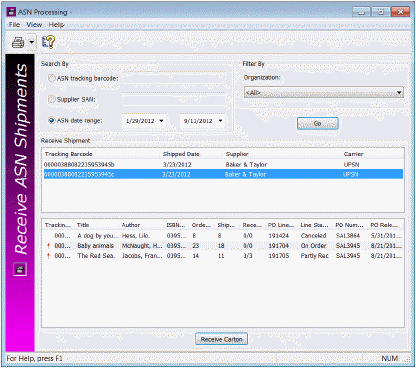Screen dimensions: 416x368
Task: Click the Receive Carton button
Action: point(221,339)
